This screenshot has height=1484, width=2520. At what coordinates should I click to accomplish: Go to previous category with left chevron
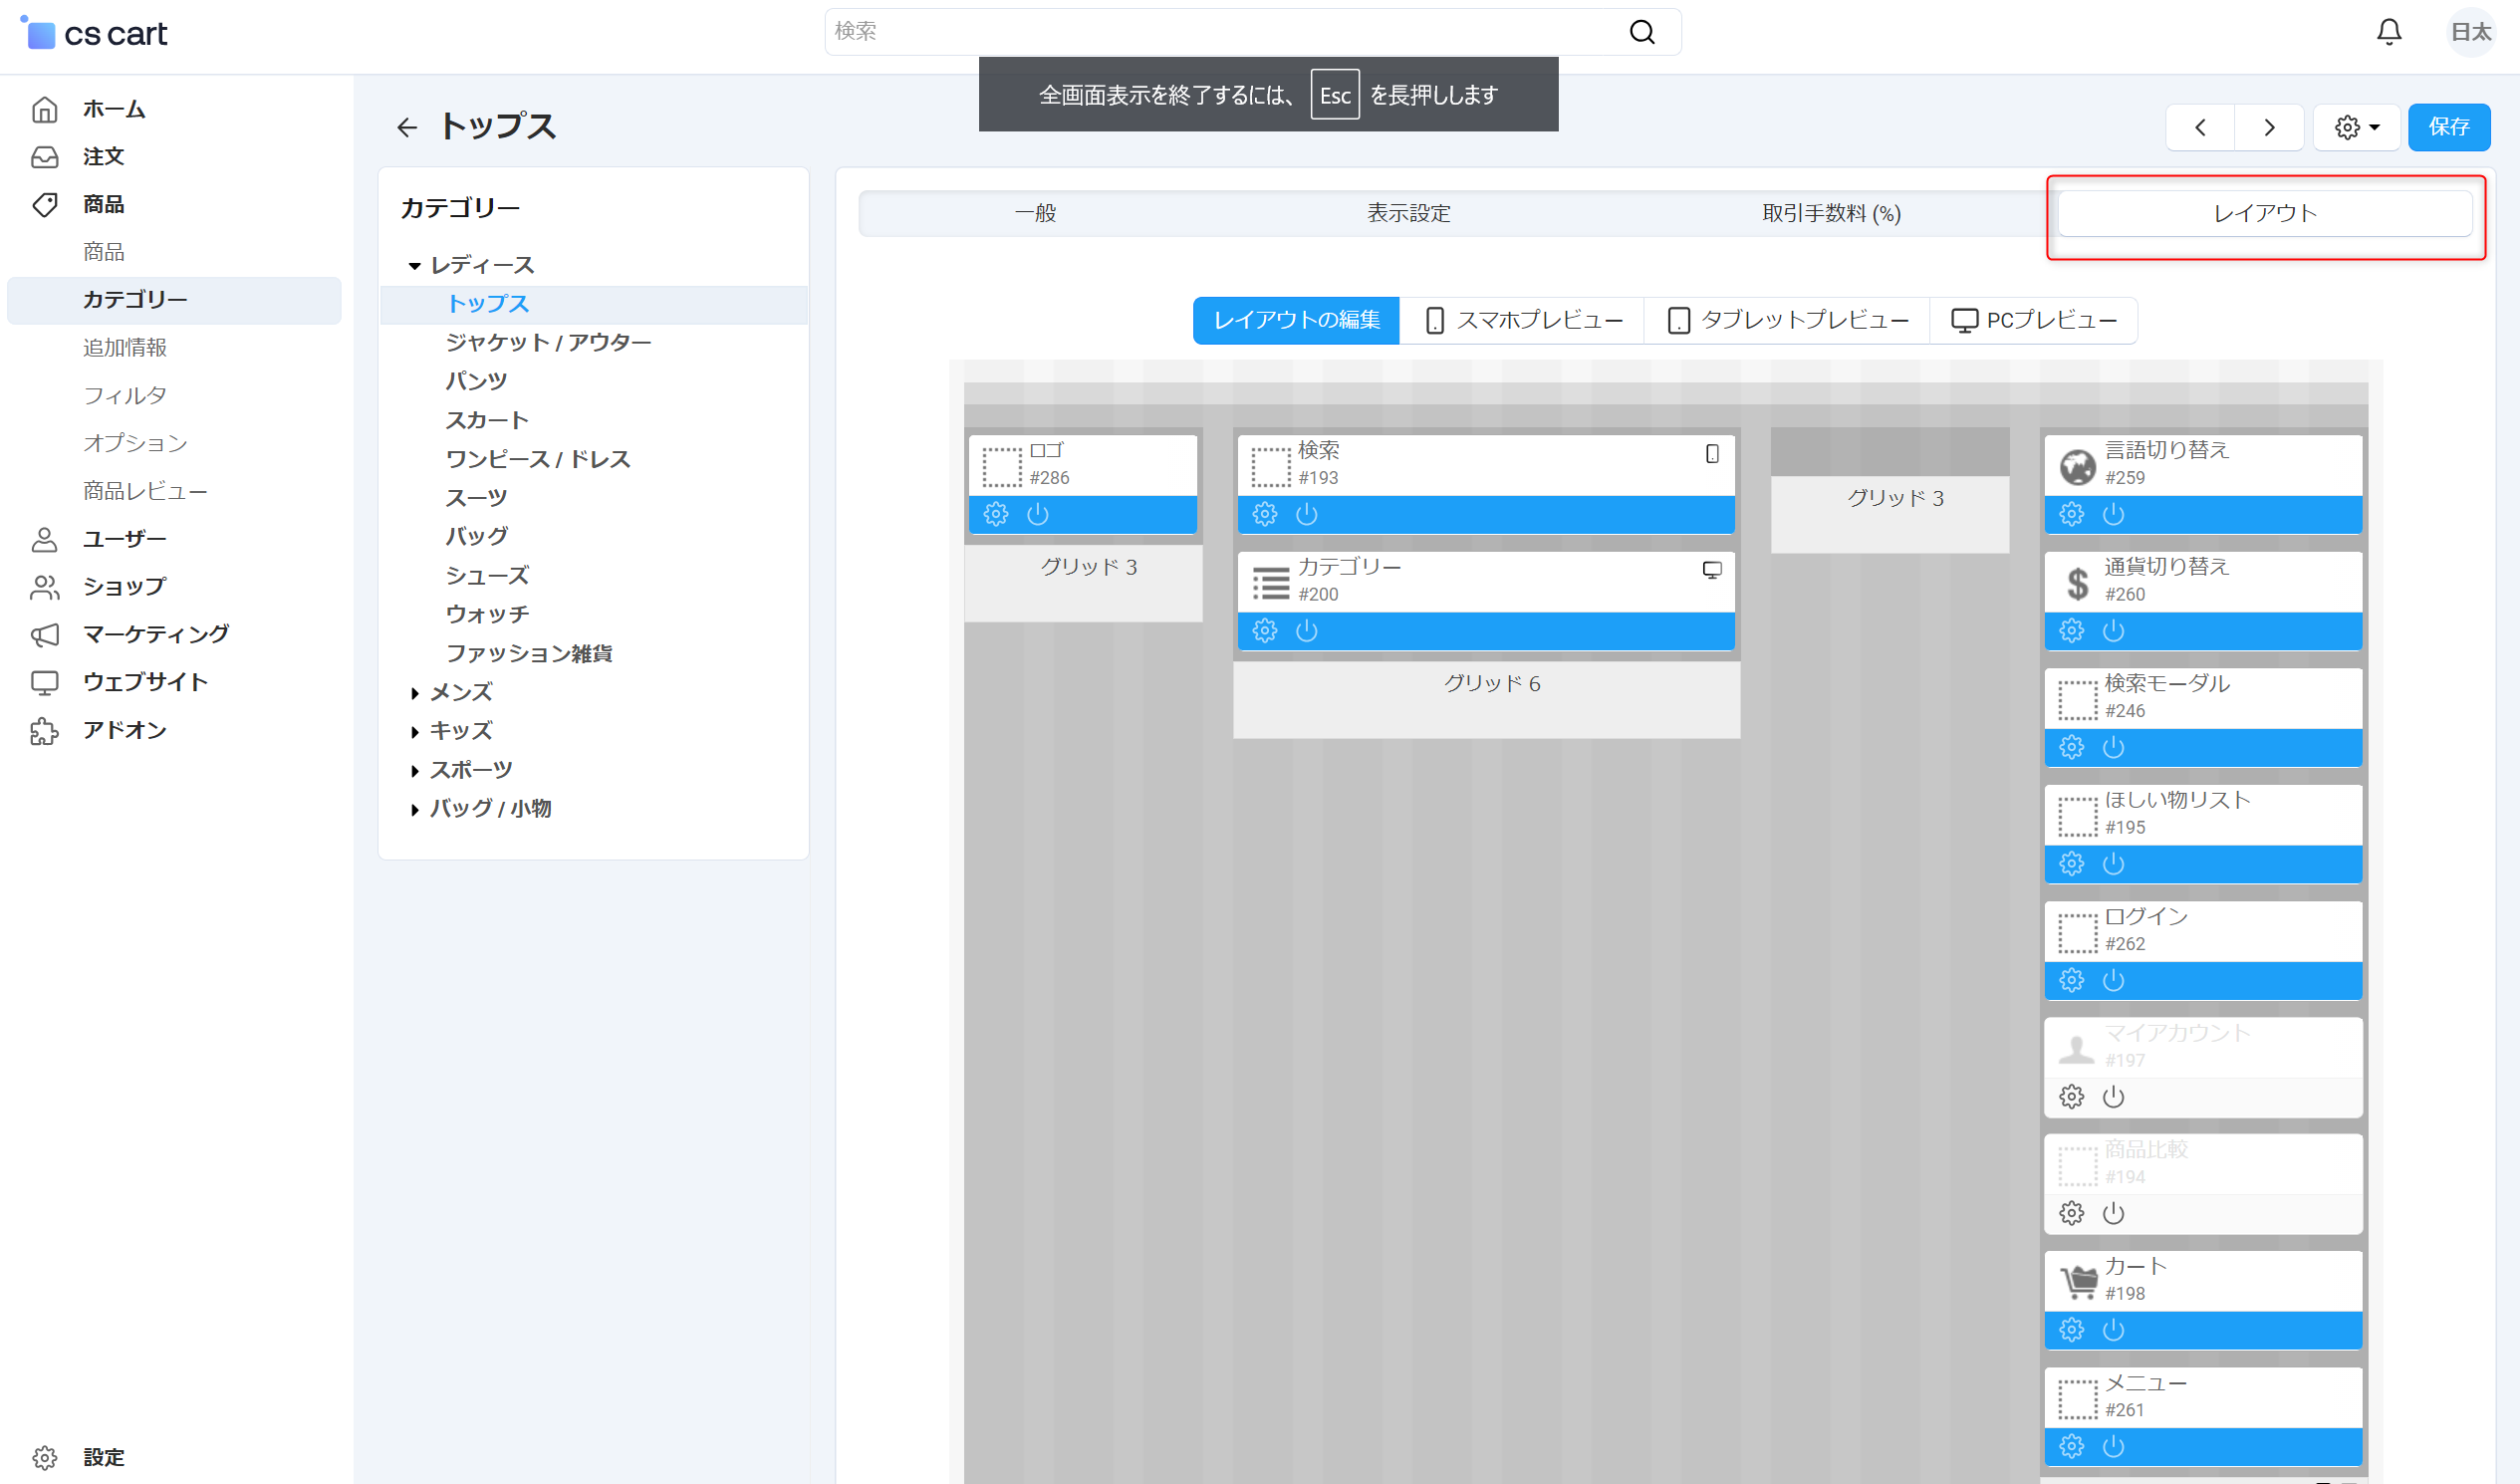point(2200,127)
